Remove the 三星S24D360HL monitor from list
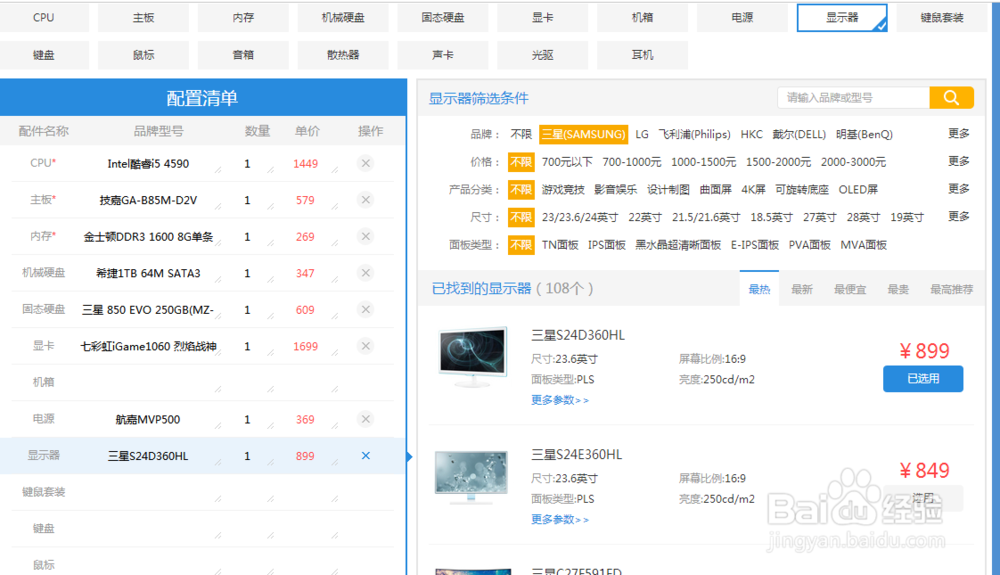The width and height of the screenshot is (1000, 575). (365, 456)
